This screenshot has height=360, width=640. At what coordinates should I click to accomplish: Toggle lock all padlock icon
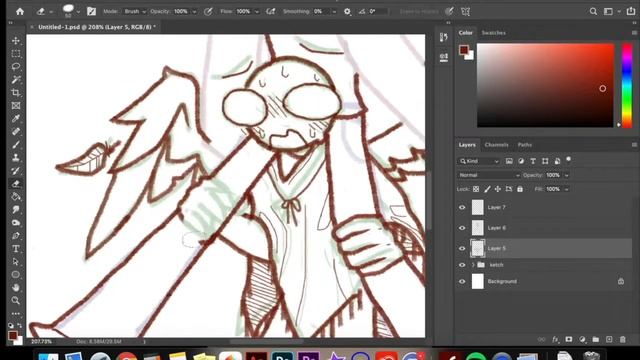point(520,189)
